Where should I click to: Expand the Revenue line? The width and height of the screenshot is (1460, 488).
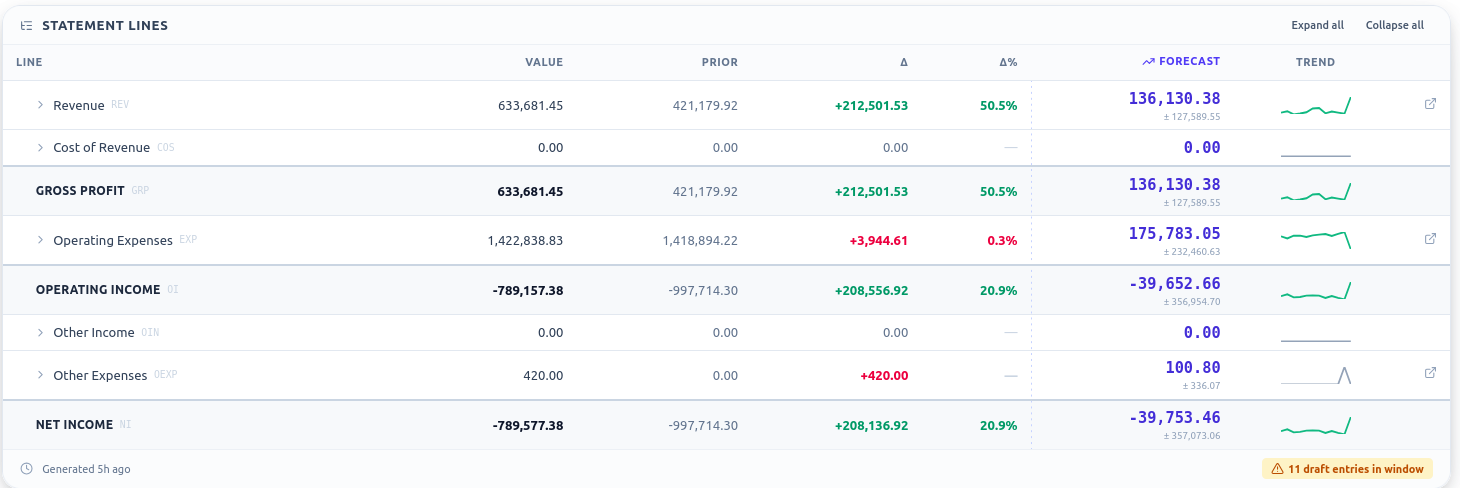(40, 105)
